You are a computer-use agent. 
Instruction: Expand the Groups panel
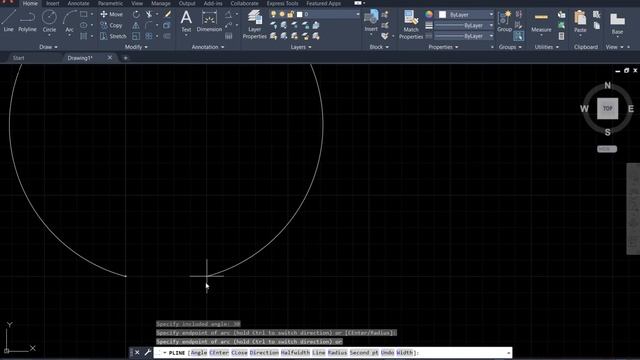510,47
